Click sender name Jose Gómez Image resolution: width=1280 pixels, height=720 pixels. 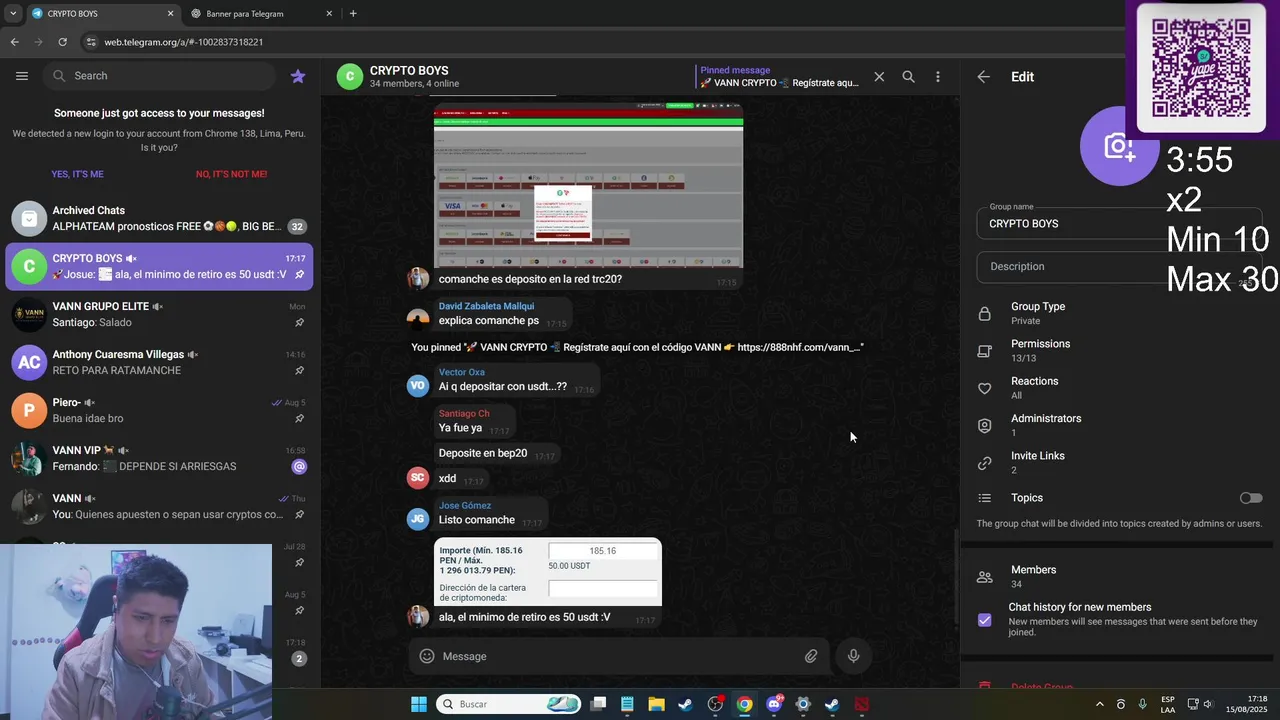(x=465, y=506)
